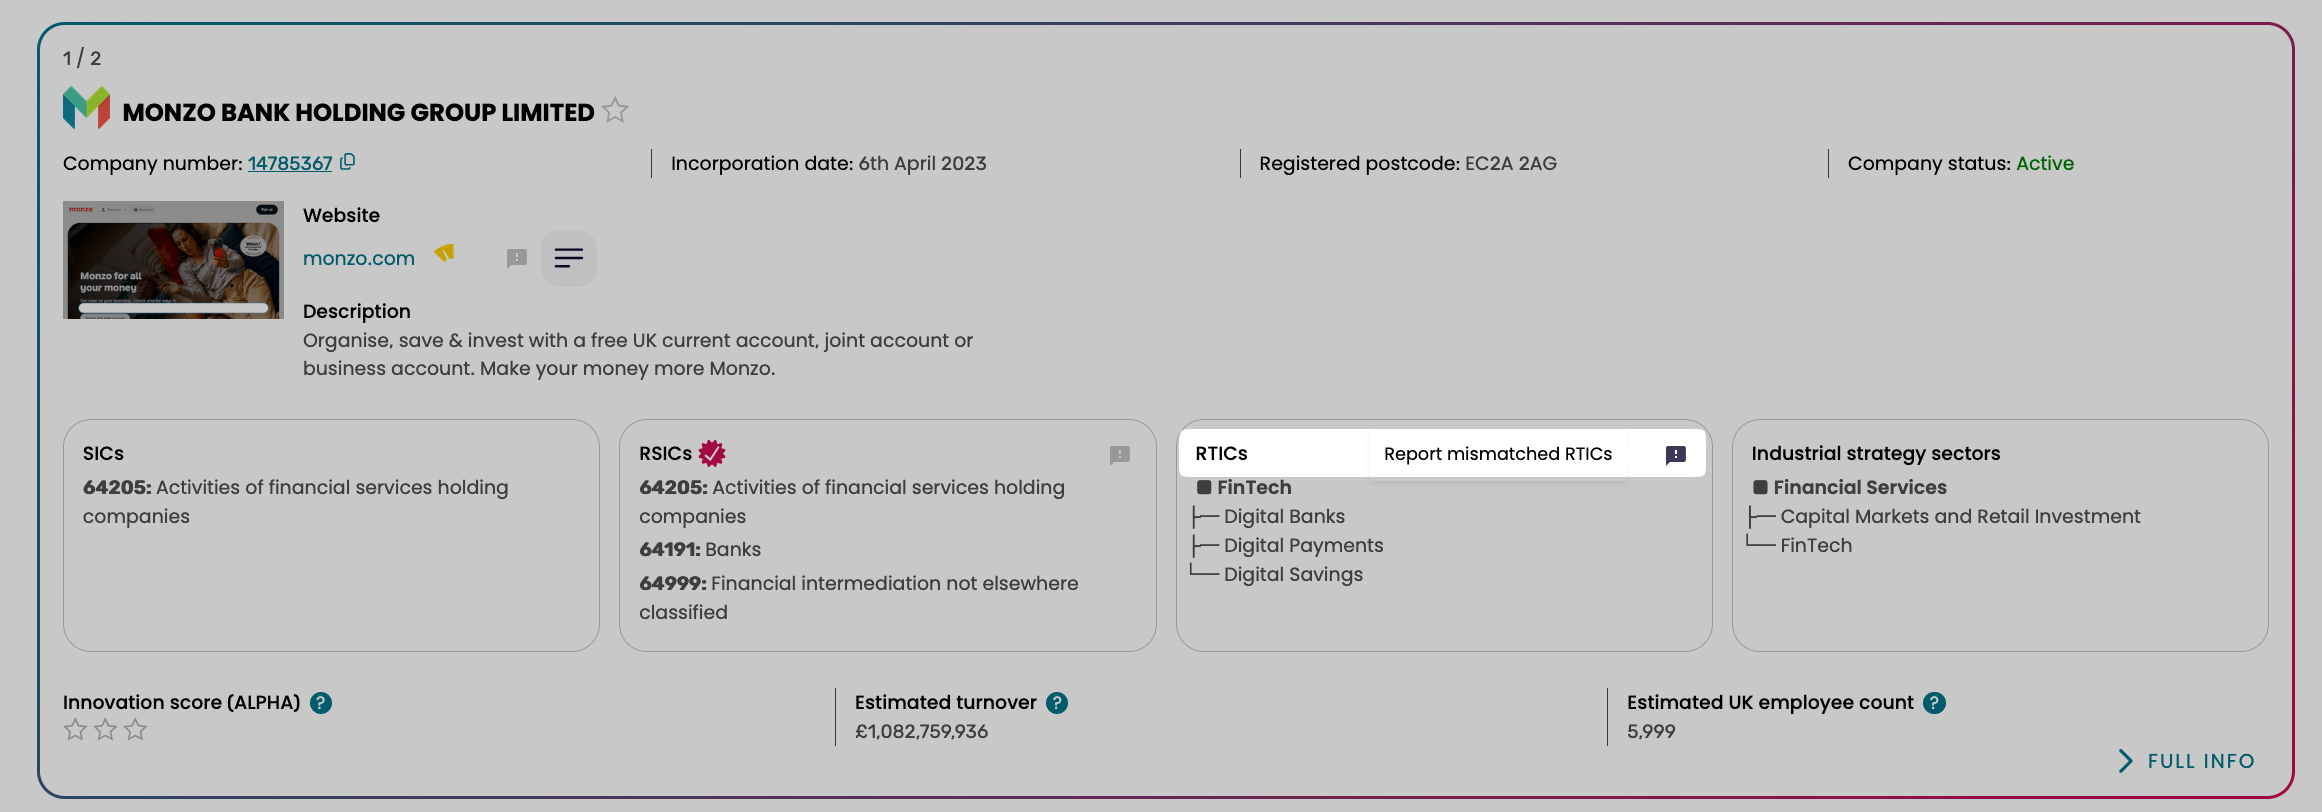Report website mismatch using the flag icon

pyautogui.click(x=516, y=258)
